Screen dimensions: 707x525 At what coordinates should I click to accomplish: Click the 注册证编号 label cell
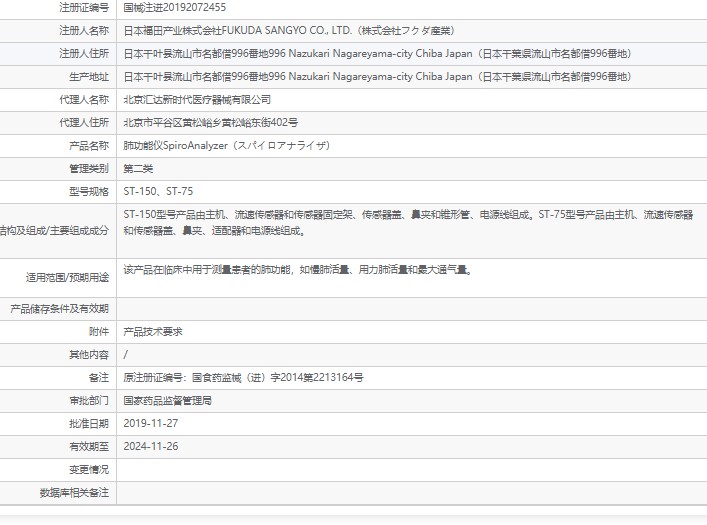pyautogui.click(x=84, y=8)
